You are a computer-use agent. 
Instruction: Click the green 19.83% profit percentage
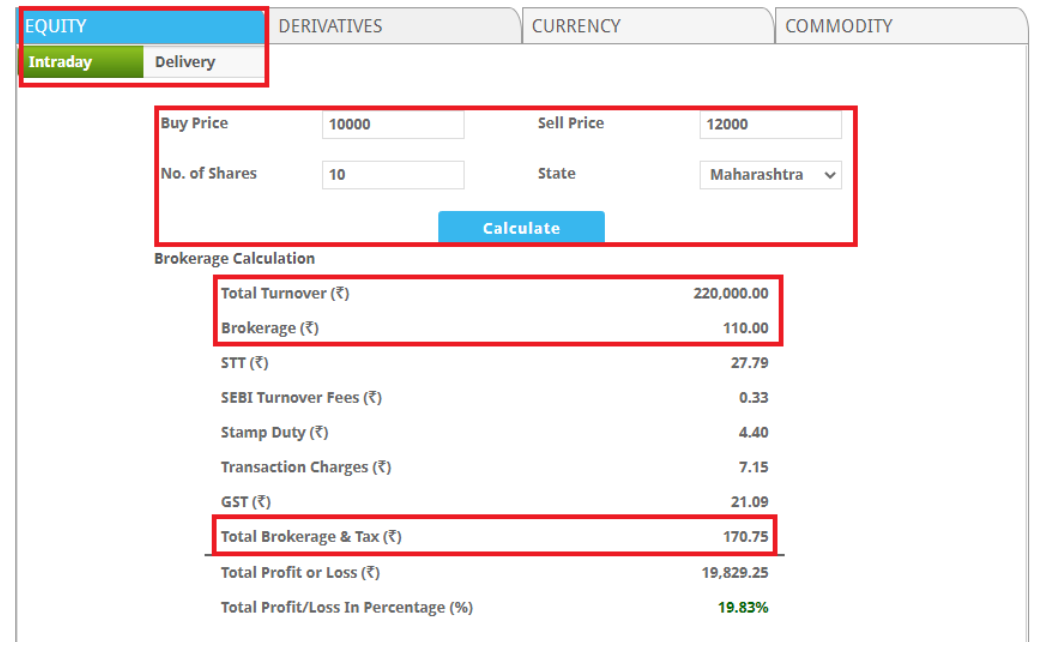(743, 607)
